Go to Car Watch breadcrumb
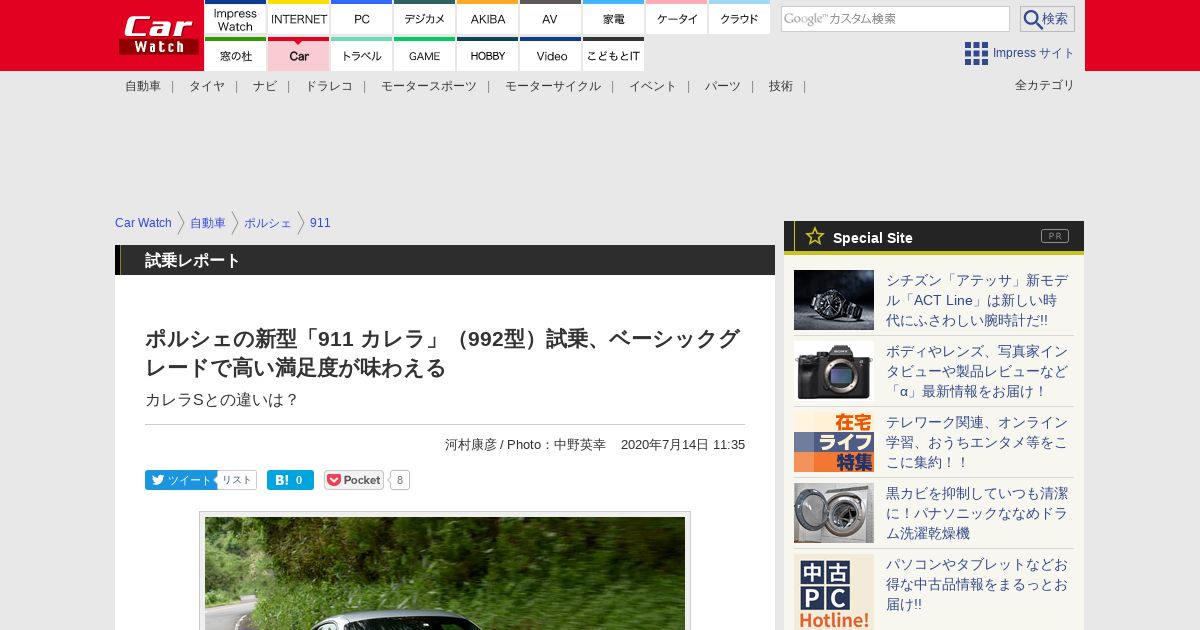This screenshot has width=1200, height=630. (143, 223)
